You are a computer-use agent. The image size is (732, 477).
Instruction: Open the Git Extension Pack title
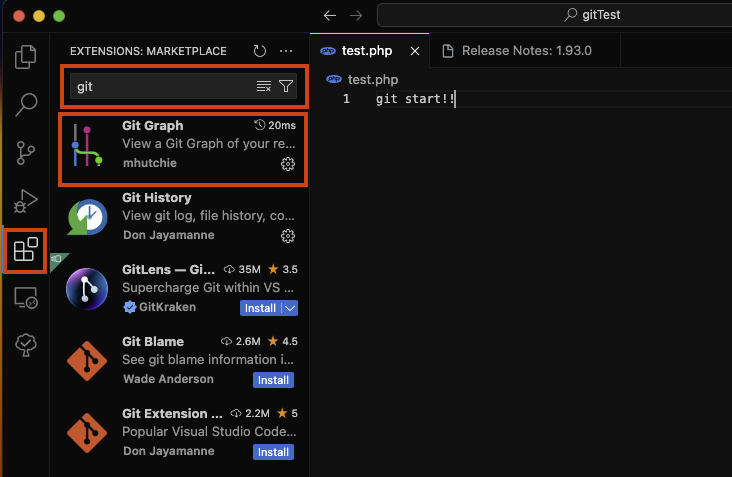[172, 413]
